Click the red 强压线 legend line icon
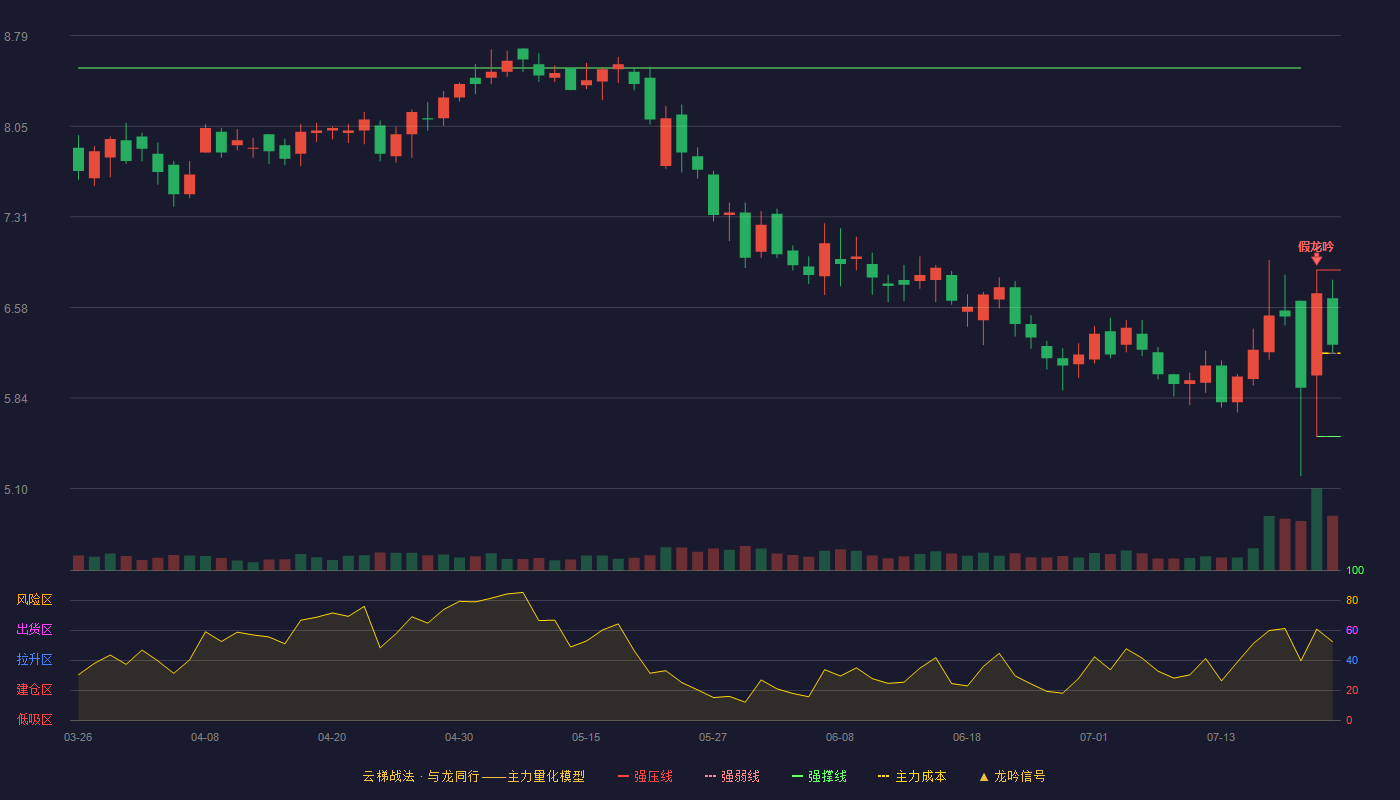Screen dimensions: 1400x800 (623, 776)
